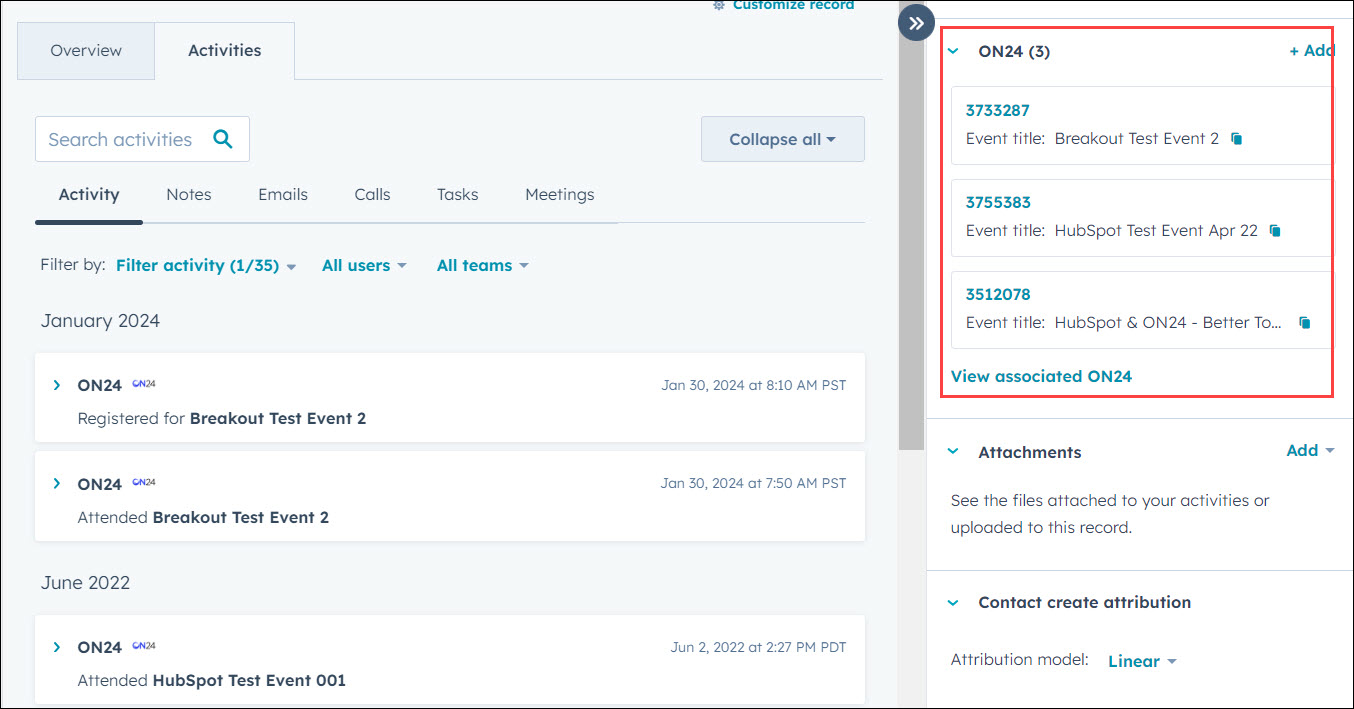Add an ON24 association
The height and width of the screenshot is (709, 1354).
click(x=1311, y=51)
